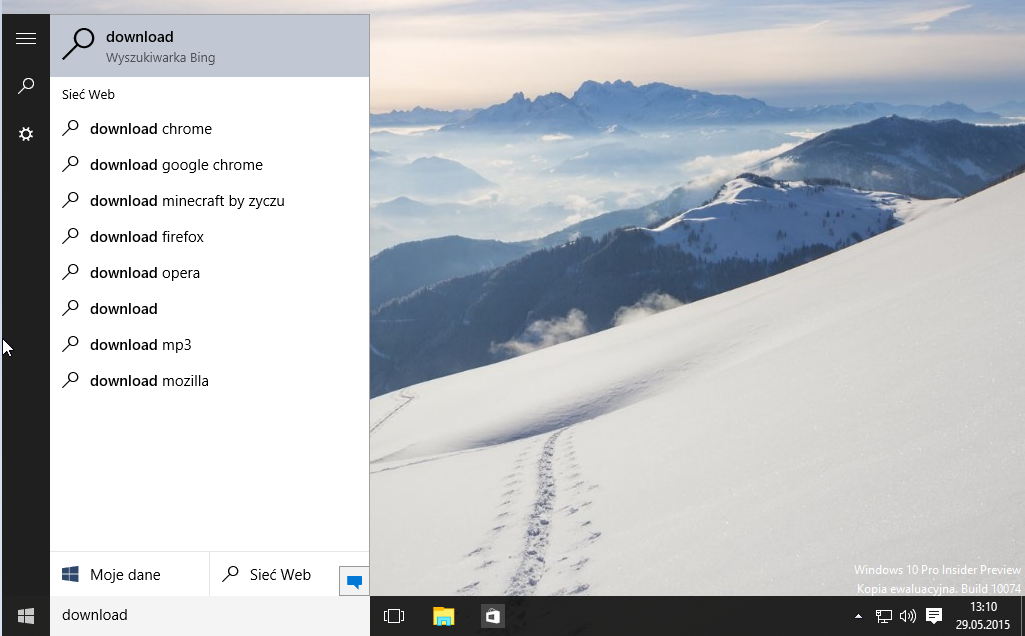Pick 'download minecraft by zyczu' suggestion
The height and width of the screenshot is (636, 1025).
pyautogui.click(x=210, y=201)
